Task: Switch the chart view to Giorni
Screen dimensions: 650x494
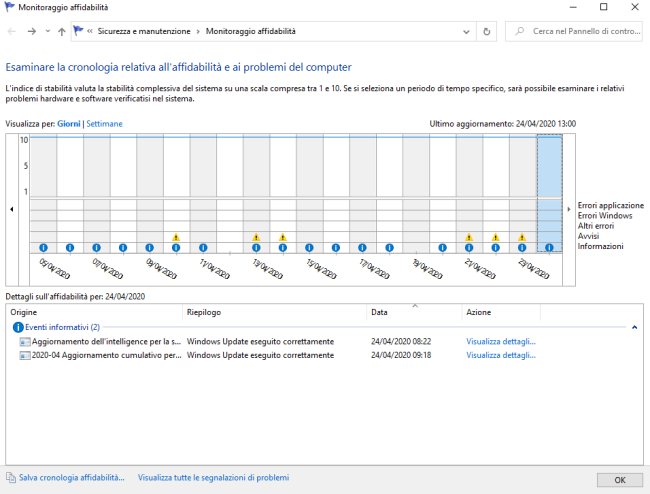Action: click(x=69, y=124)
